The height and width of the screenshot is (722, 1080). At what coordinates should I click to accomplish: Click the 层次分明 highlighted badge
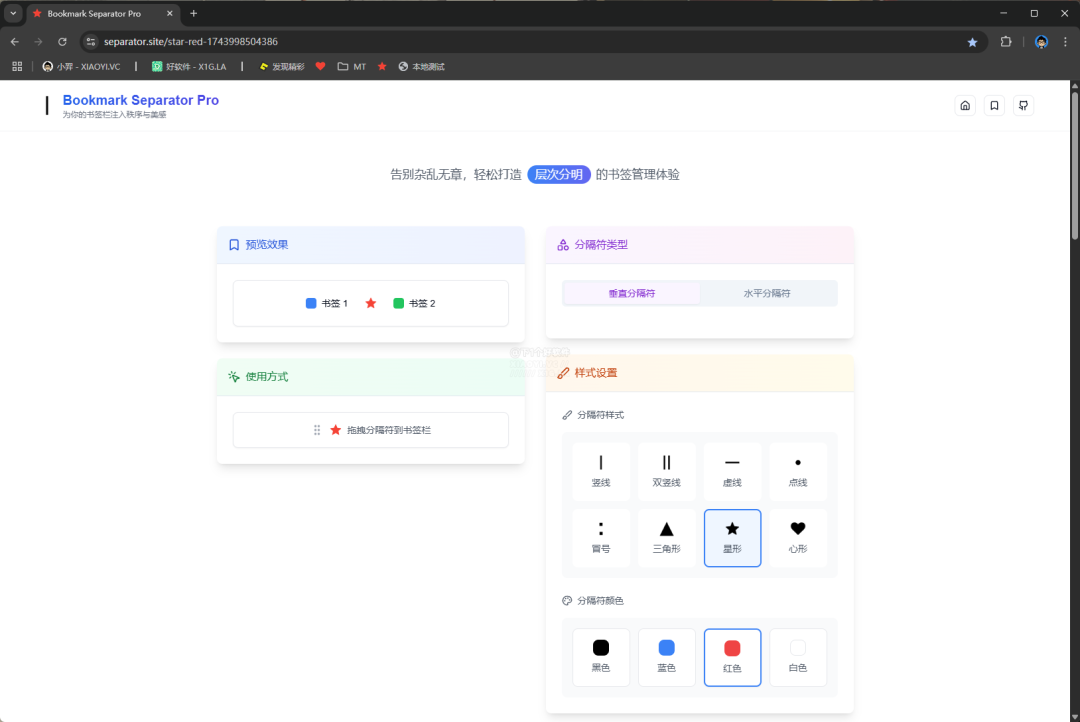pos(559,174)
